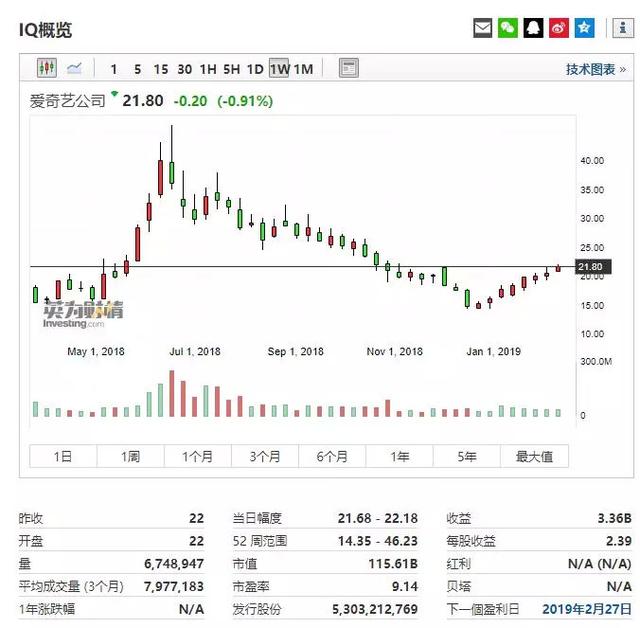
Task: Click the 5,303,212,769 shares outstanding value
Action: tap(375, 609)
